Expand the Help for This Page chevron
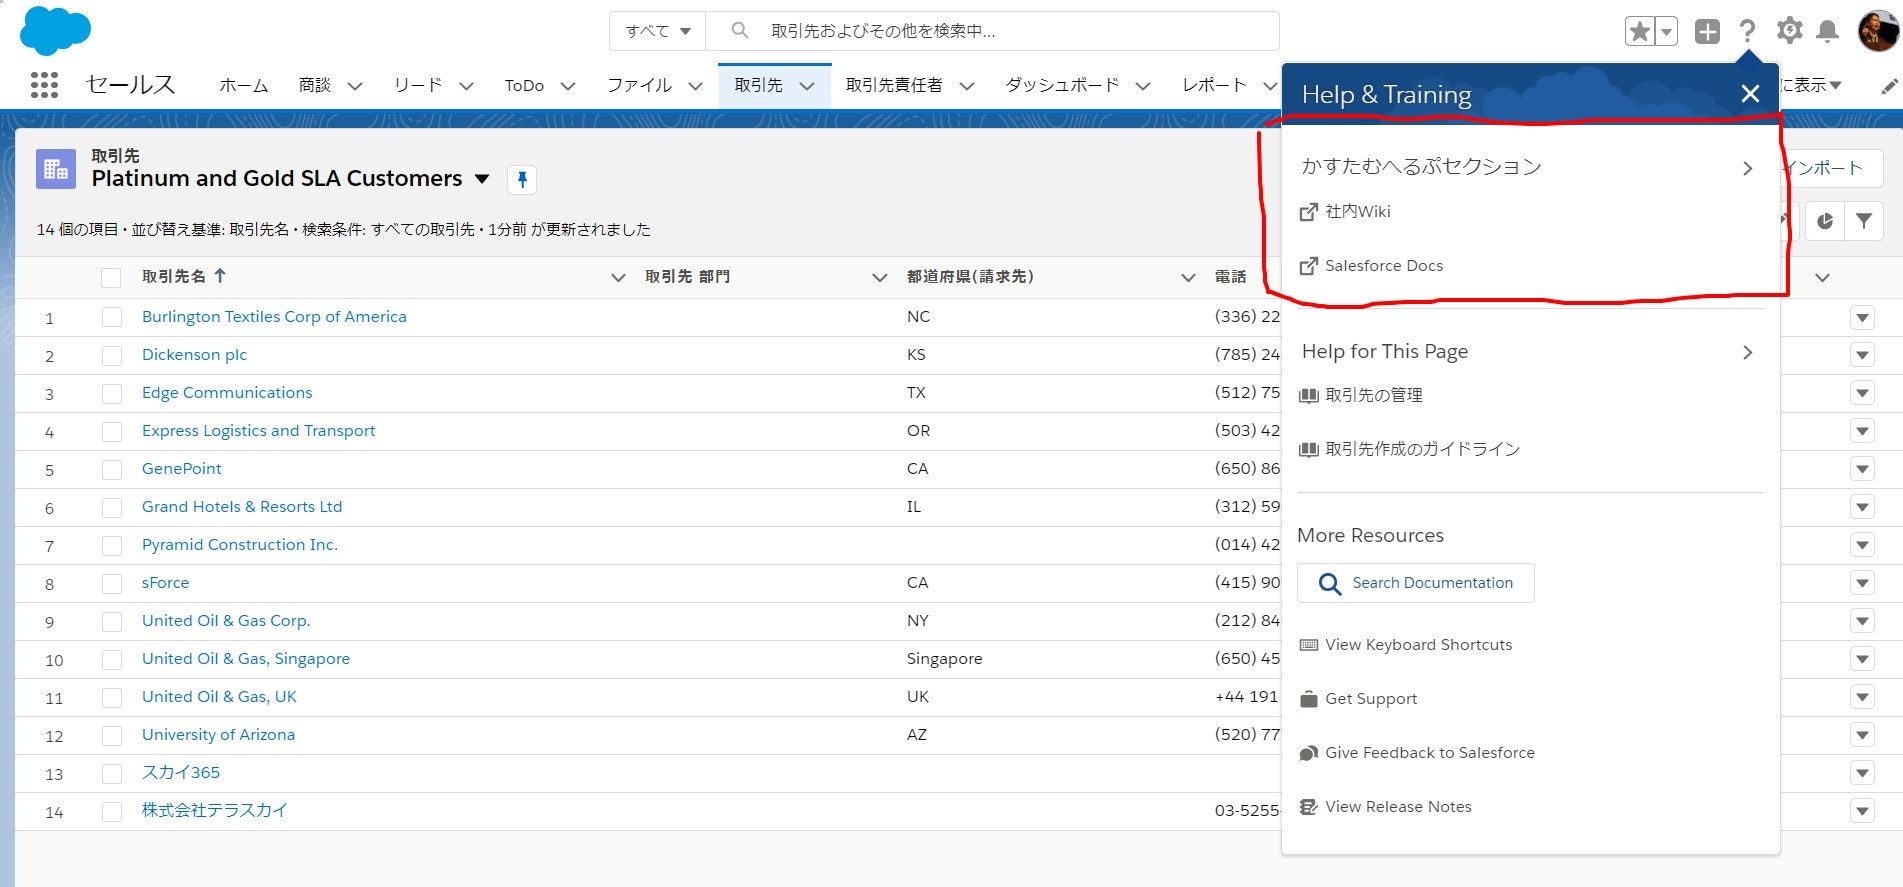 point(1747,352)
